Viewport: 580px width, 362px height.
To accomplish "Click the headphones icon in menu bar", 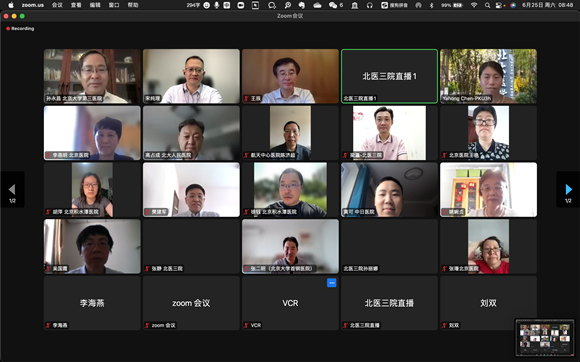I will [x=370, y=5].
